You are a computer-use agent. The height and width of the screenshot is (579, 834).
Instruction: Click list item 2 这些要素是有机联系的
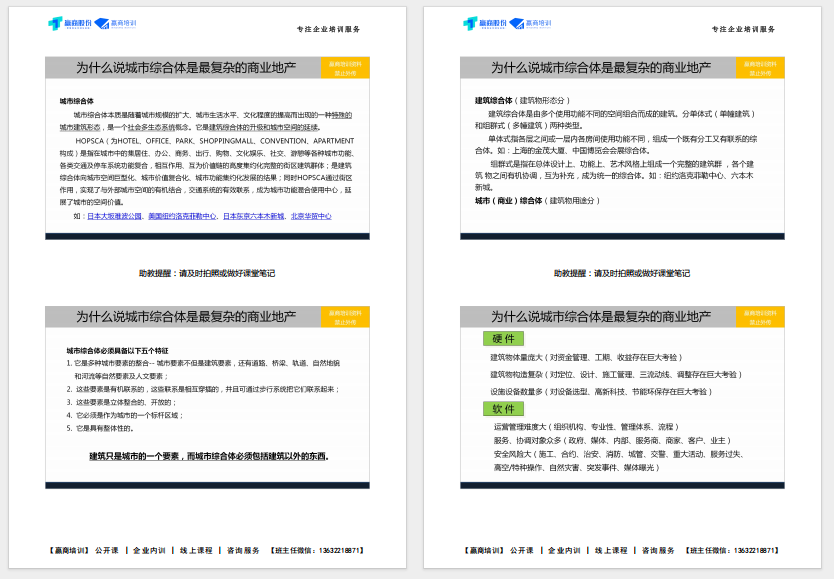click(203, 389)
